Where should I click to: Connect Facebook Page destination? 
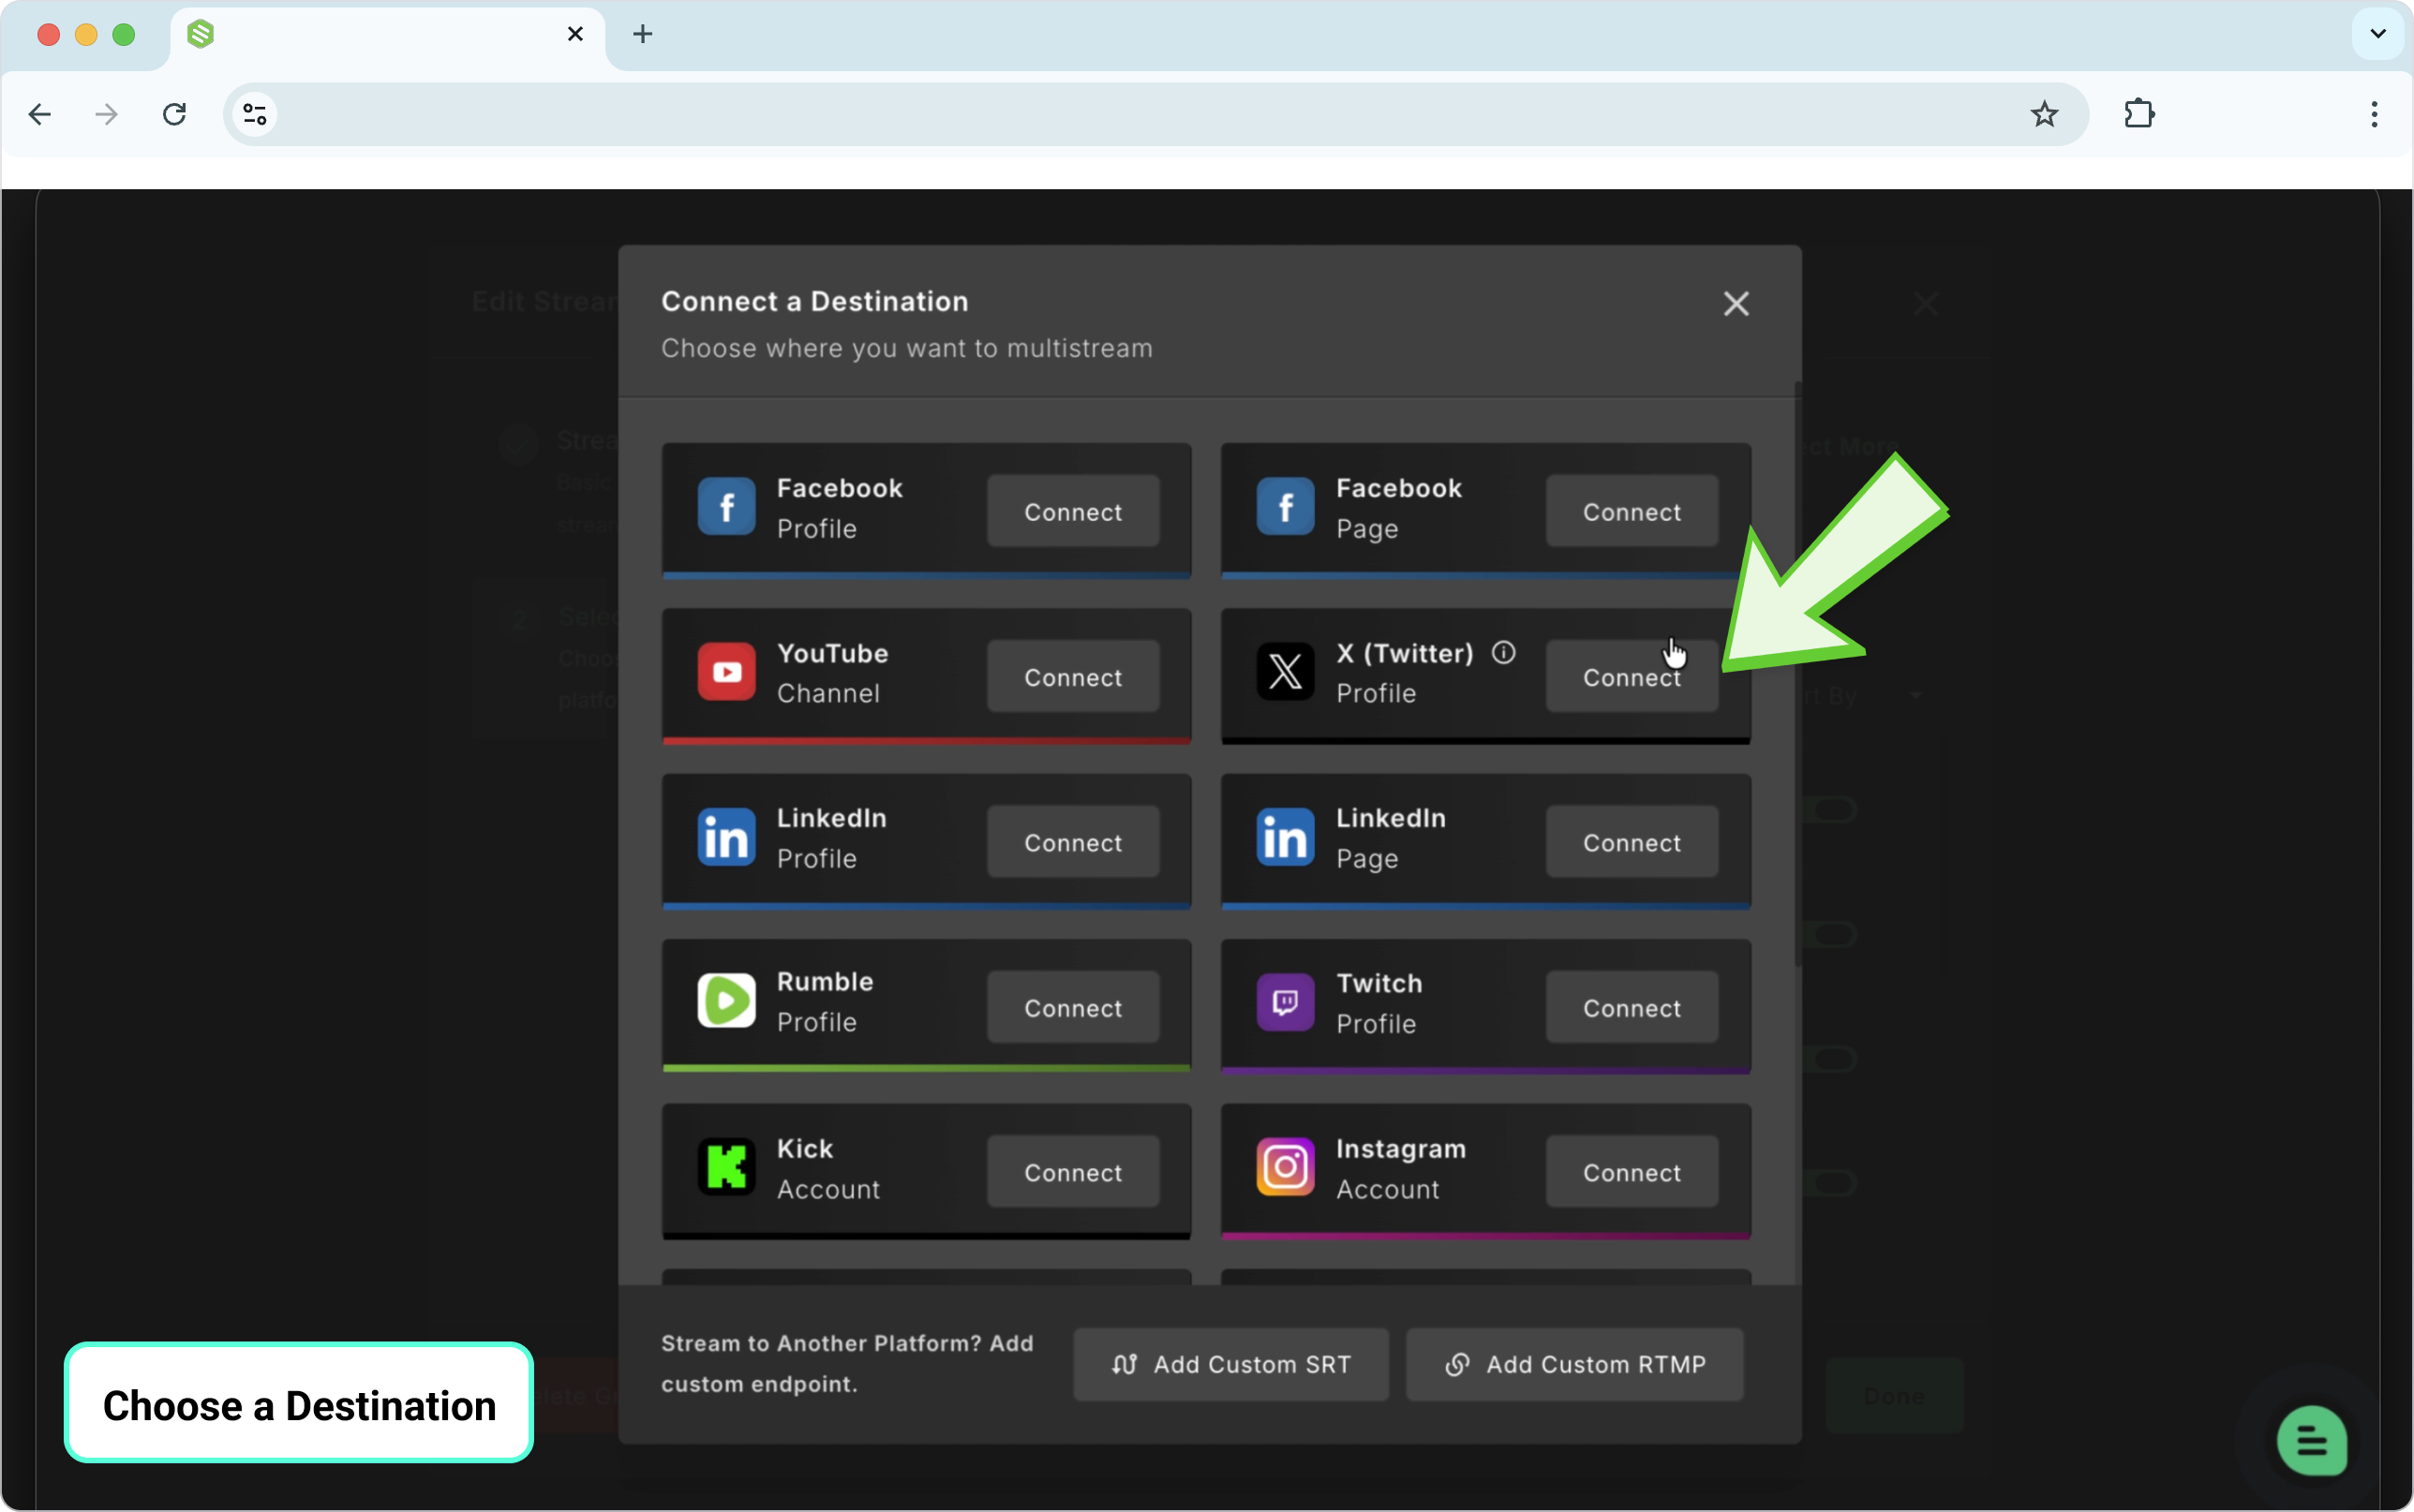(1631, 511)
